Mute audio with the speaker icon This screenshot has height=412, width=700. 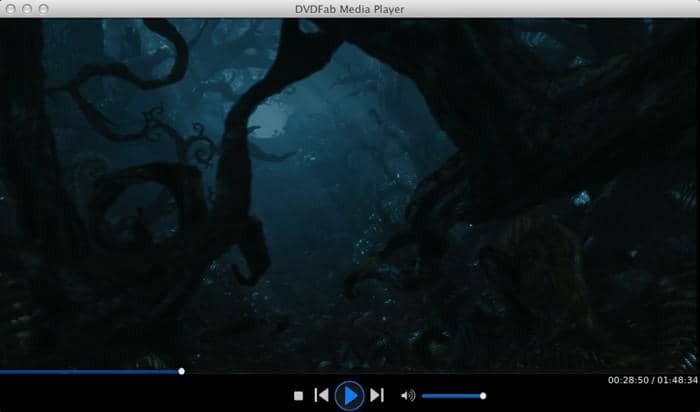(408, 395)
